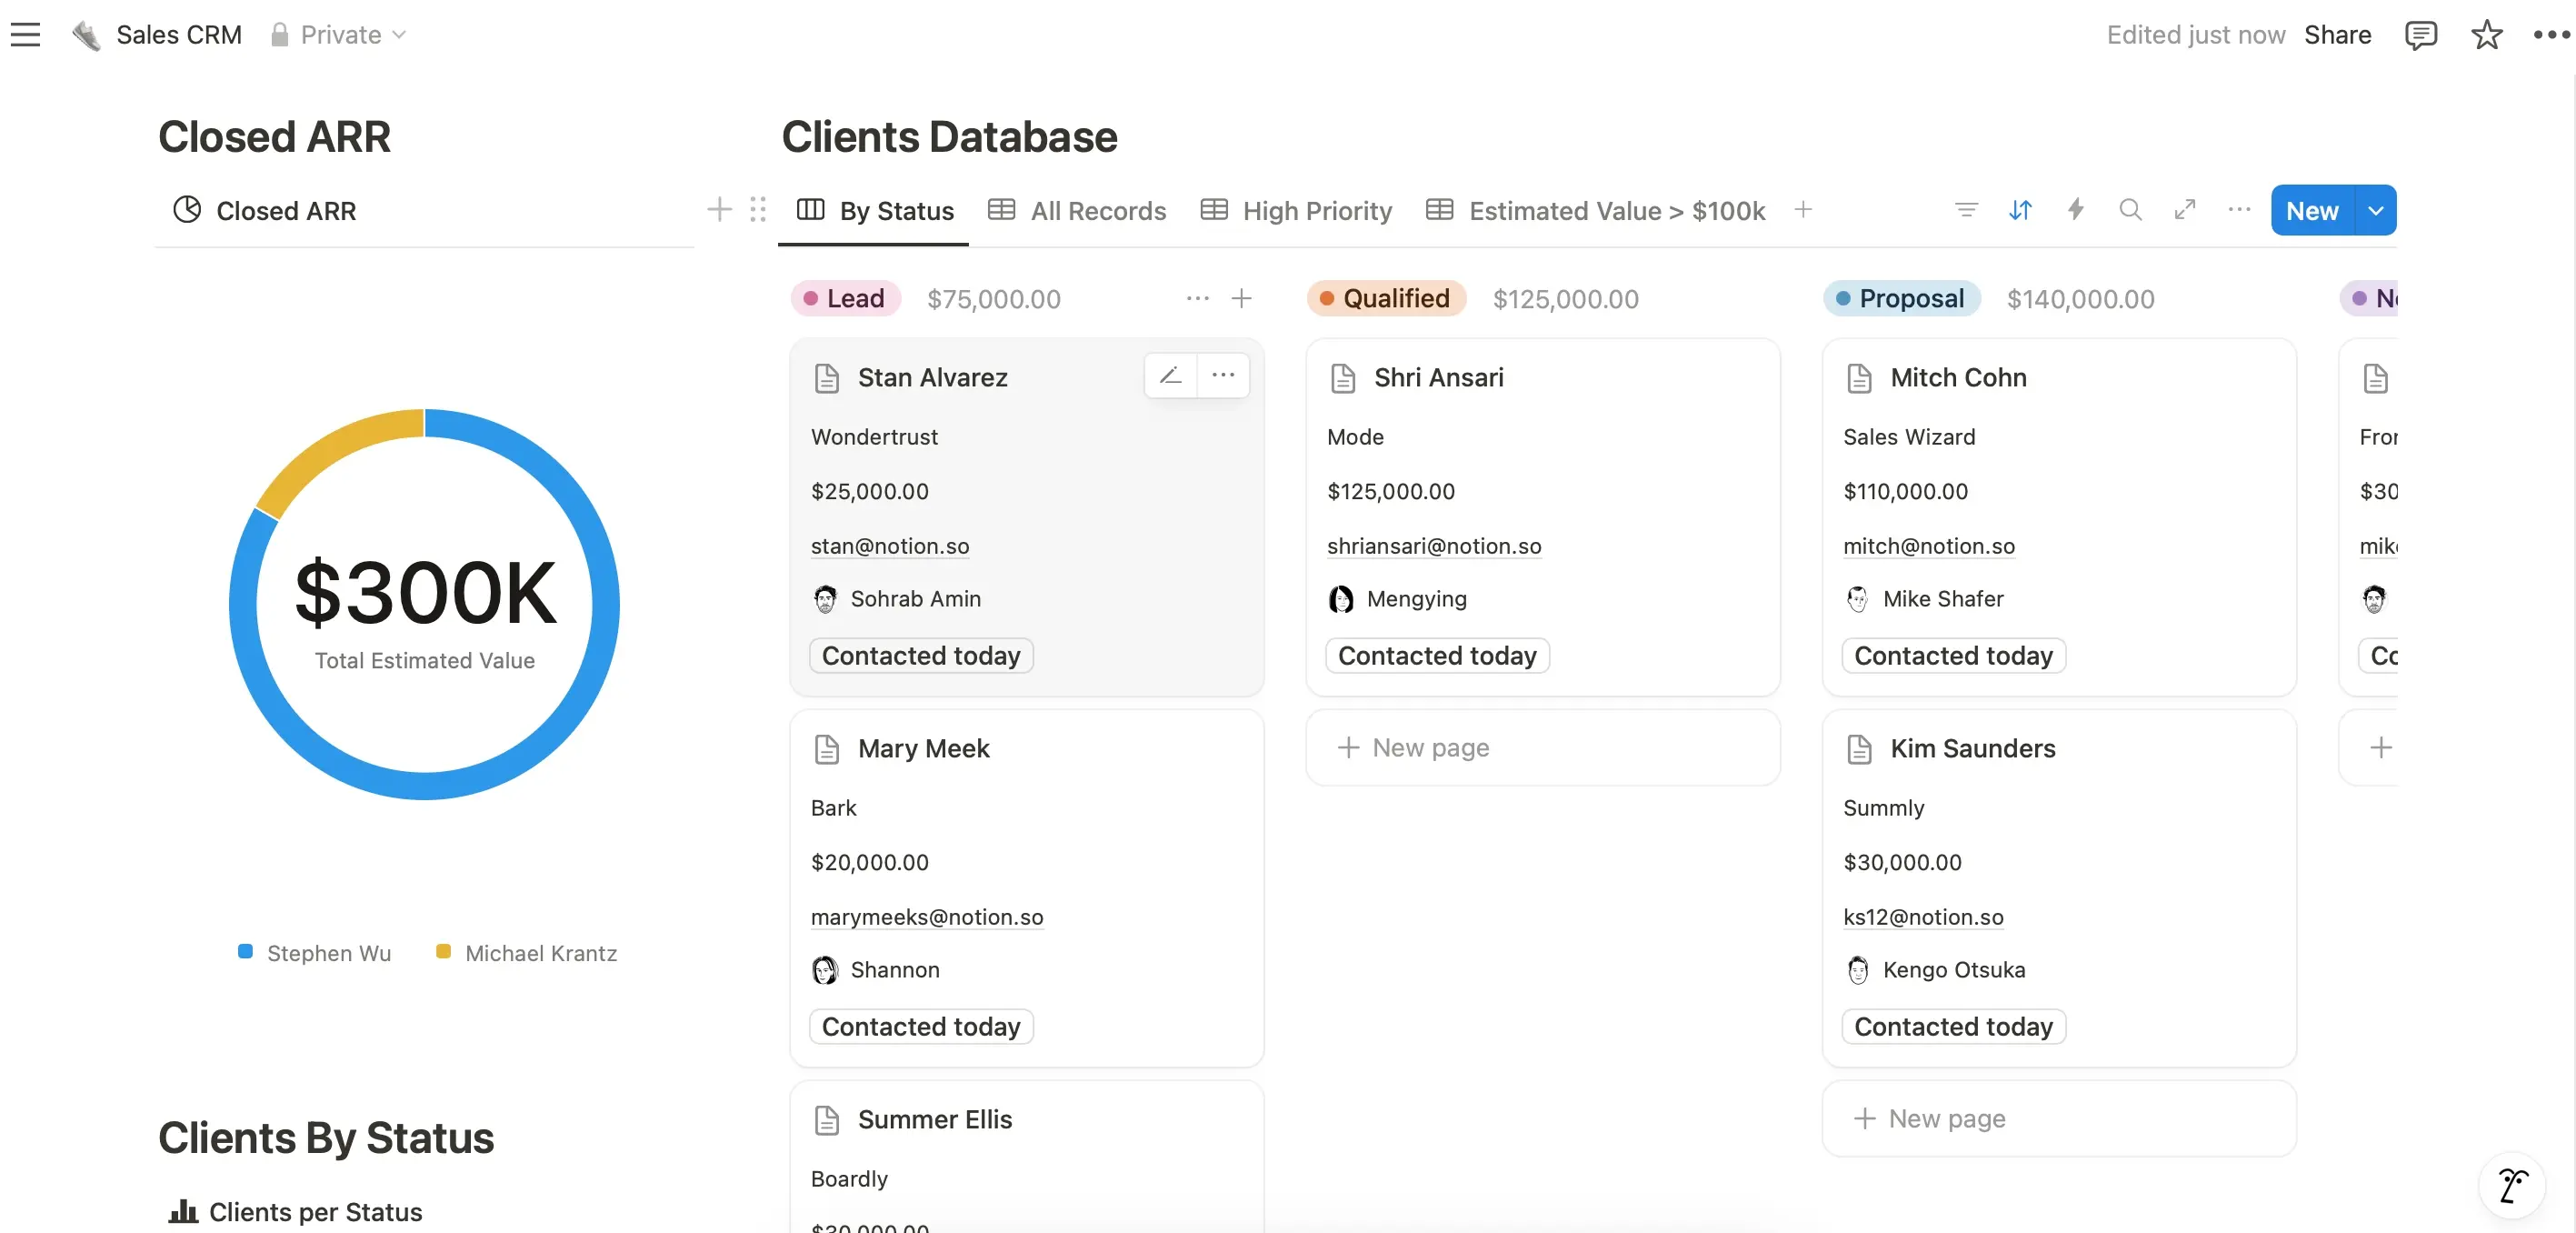Open the Shri Ansari card
The height and width of the screenshot is (1233, 2576).
(x=1542, y=517)
